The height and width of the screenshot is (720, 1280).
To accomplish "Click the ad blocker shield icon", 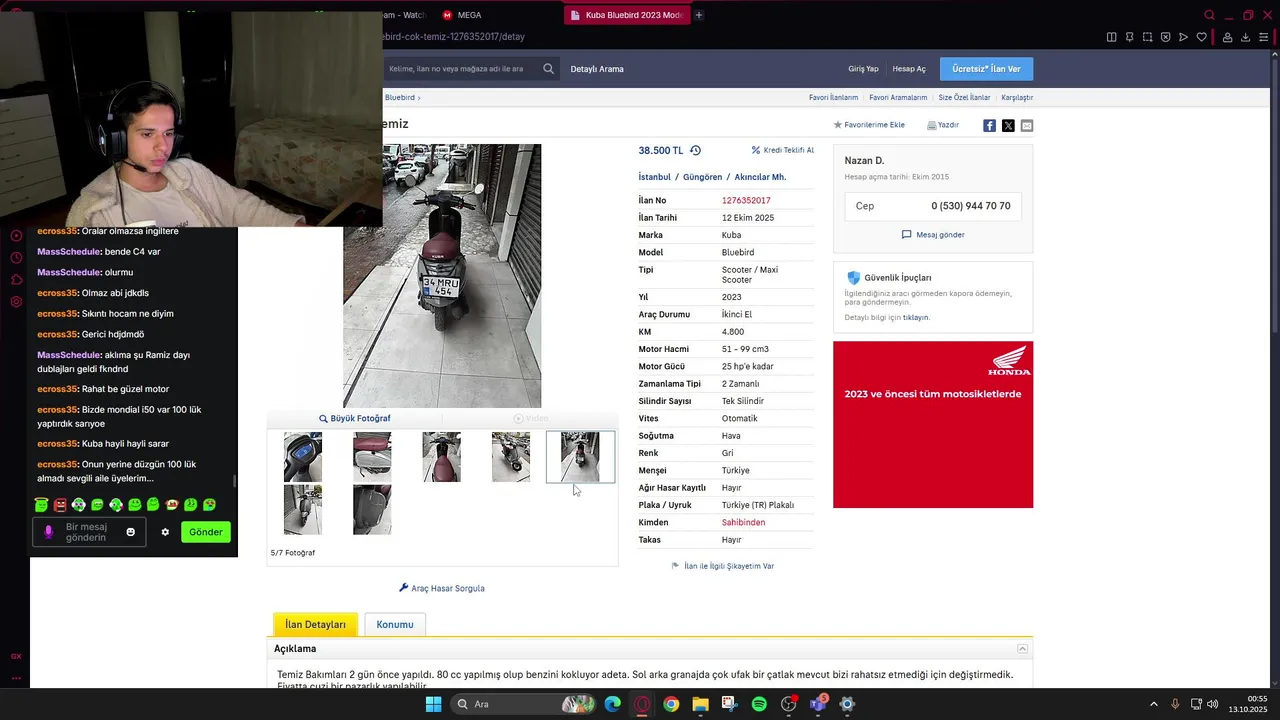I will point(1165,37).
